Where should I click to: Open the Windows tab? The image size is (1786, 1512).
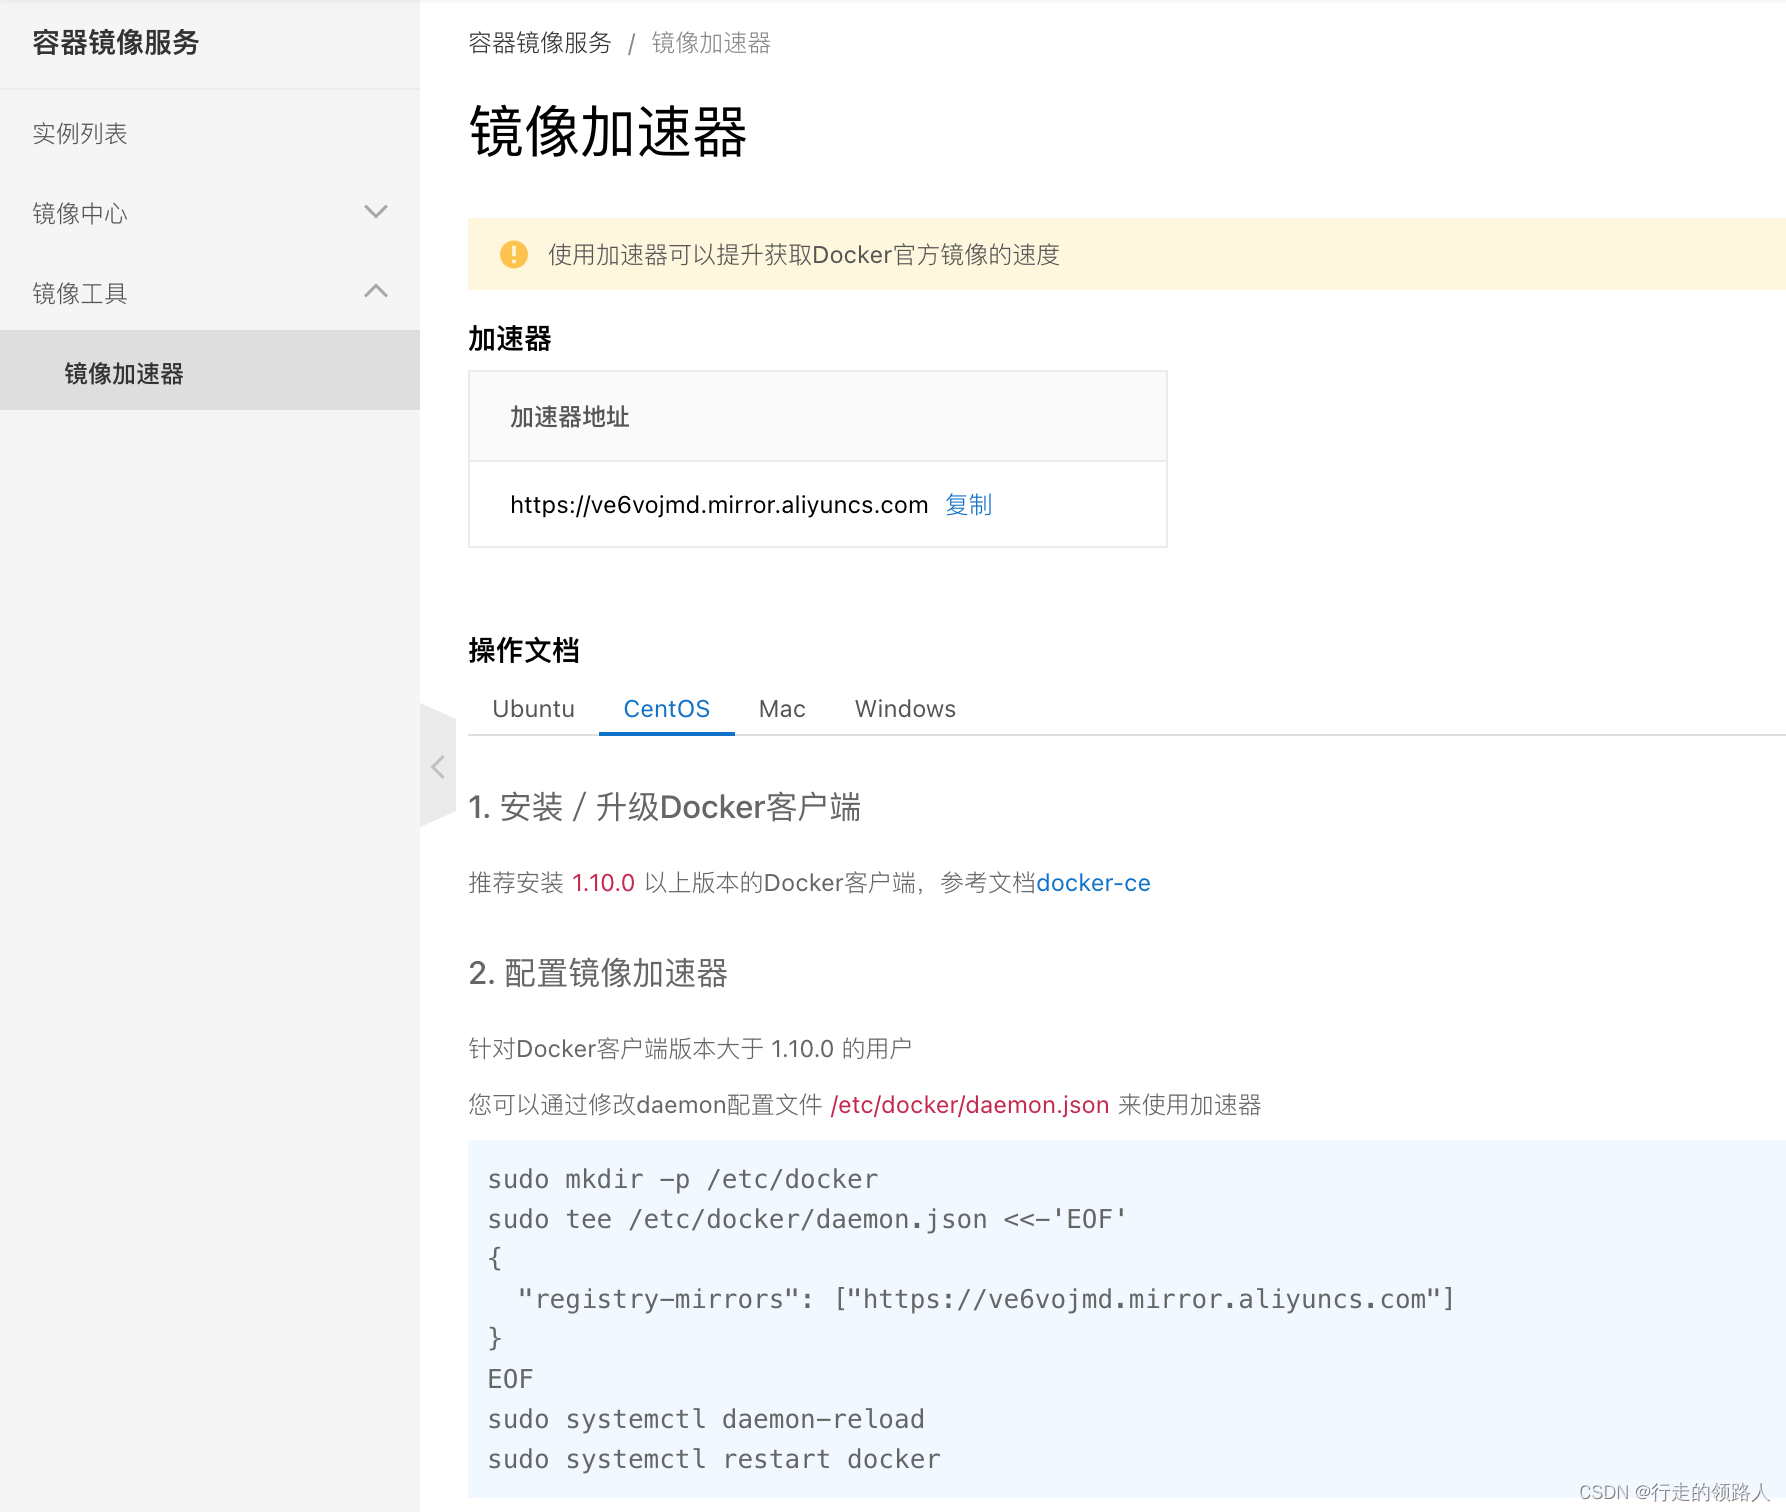pyautogui.click(x=904, y=708)
